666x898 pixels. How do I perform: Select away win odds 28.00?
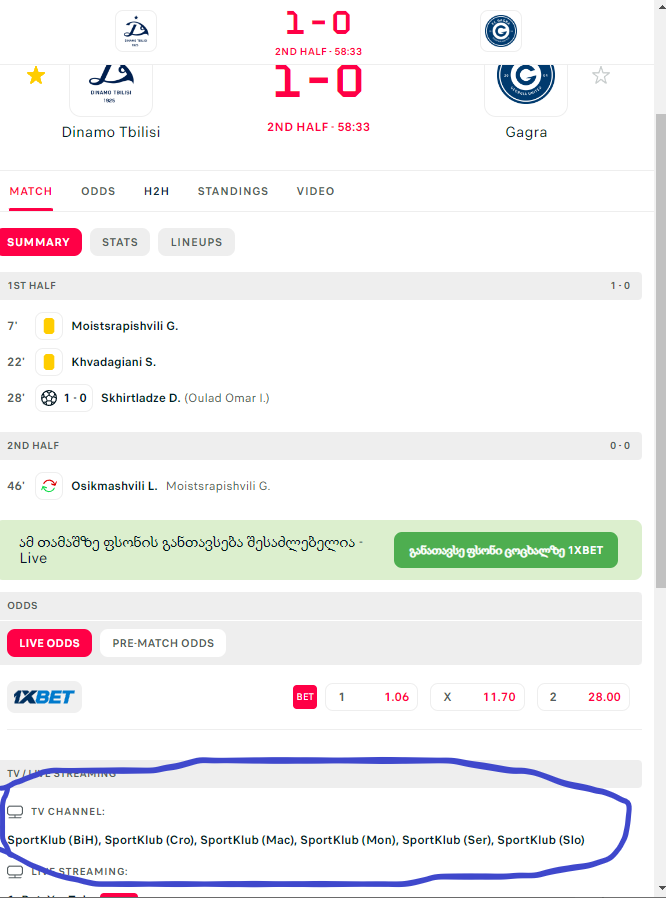point(583,697)
